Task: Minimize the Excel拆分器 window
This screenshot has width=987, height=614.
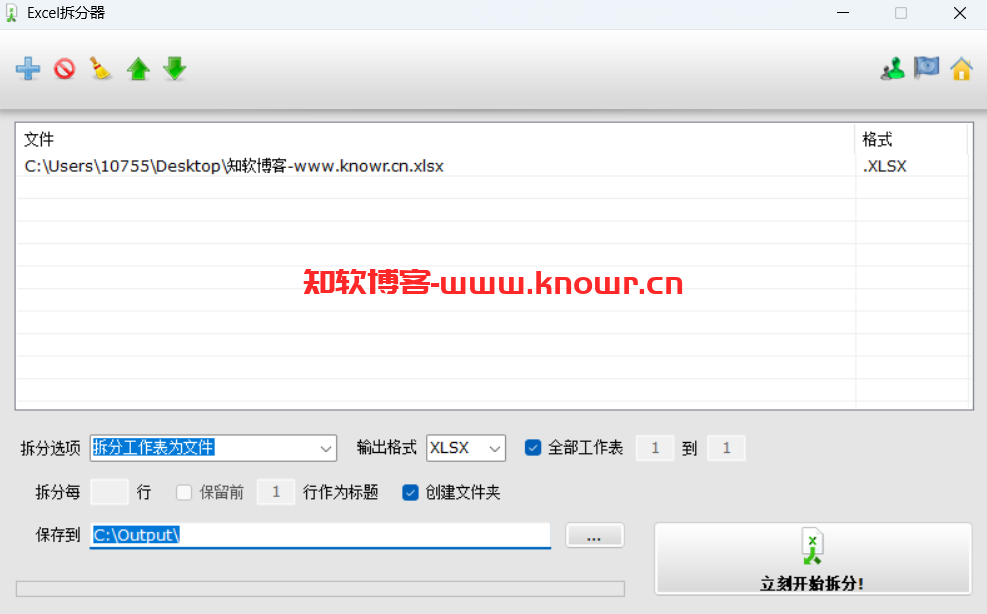Action: (843, 13)
